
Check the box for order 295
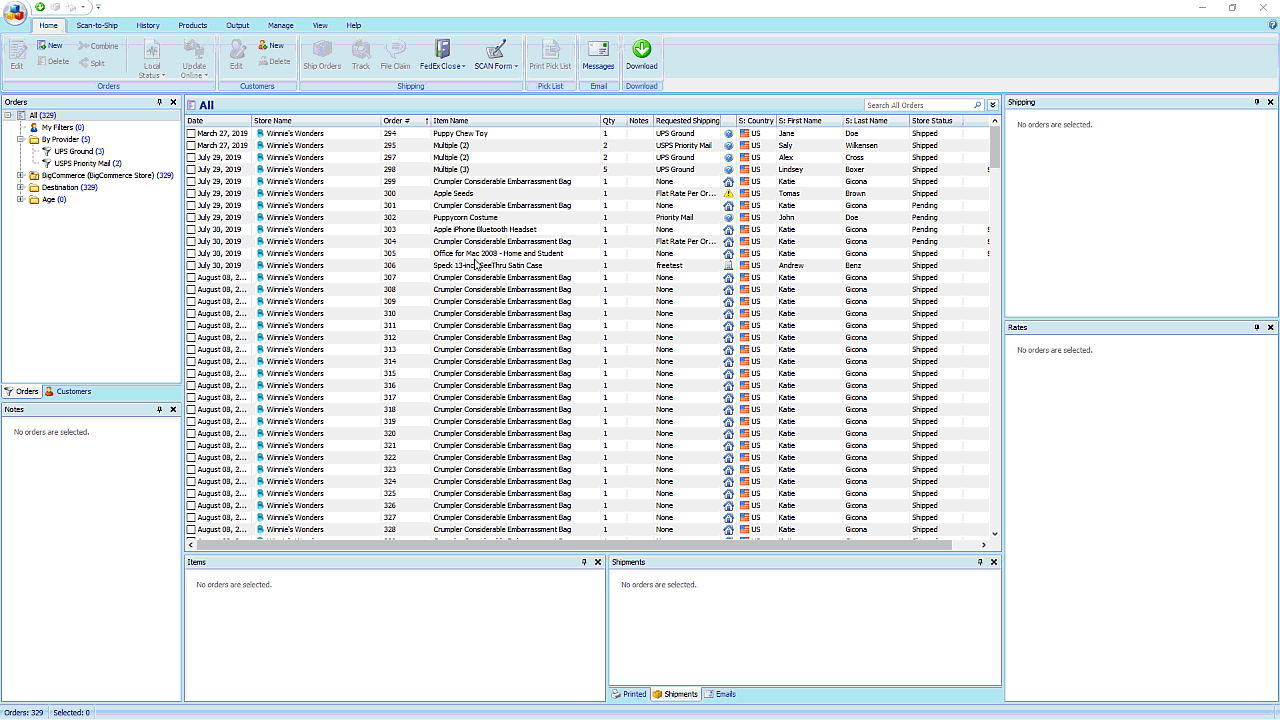(191, 145)
